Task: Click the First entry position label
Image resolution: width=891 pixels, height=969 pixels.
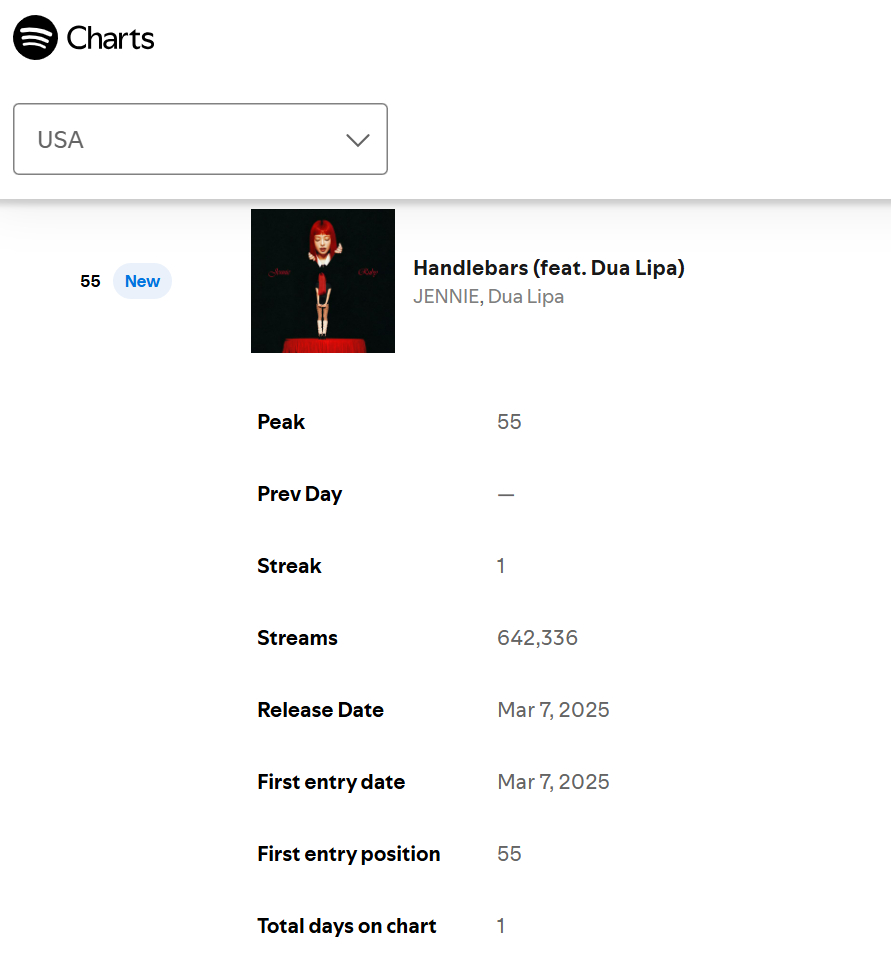Action: 348,854
